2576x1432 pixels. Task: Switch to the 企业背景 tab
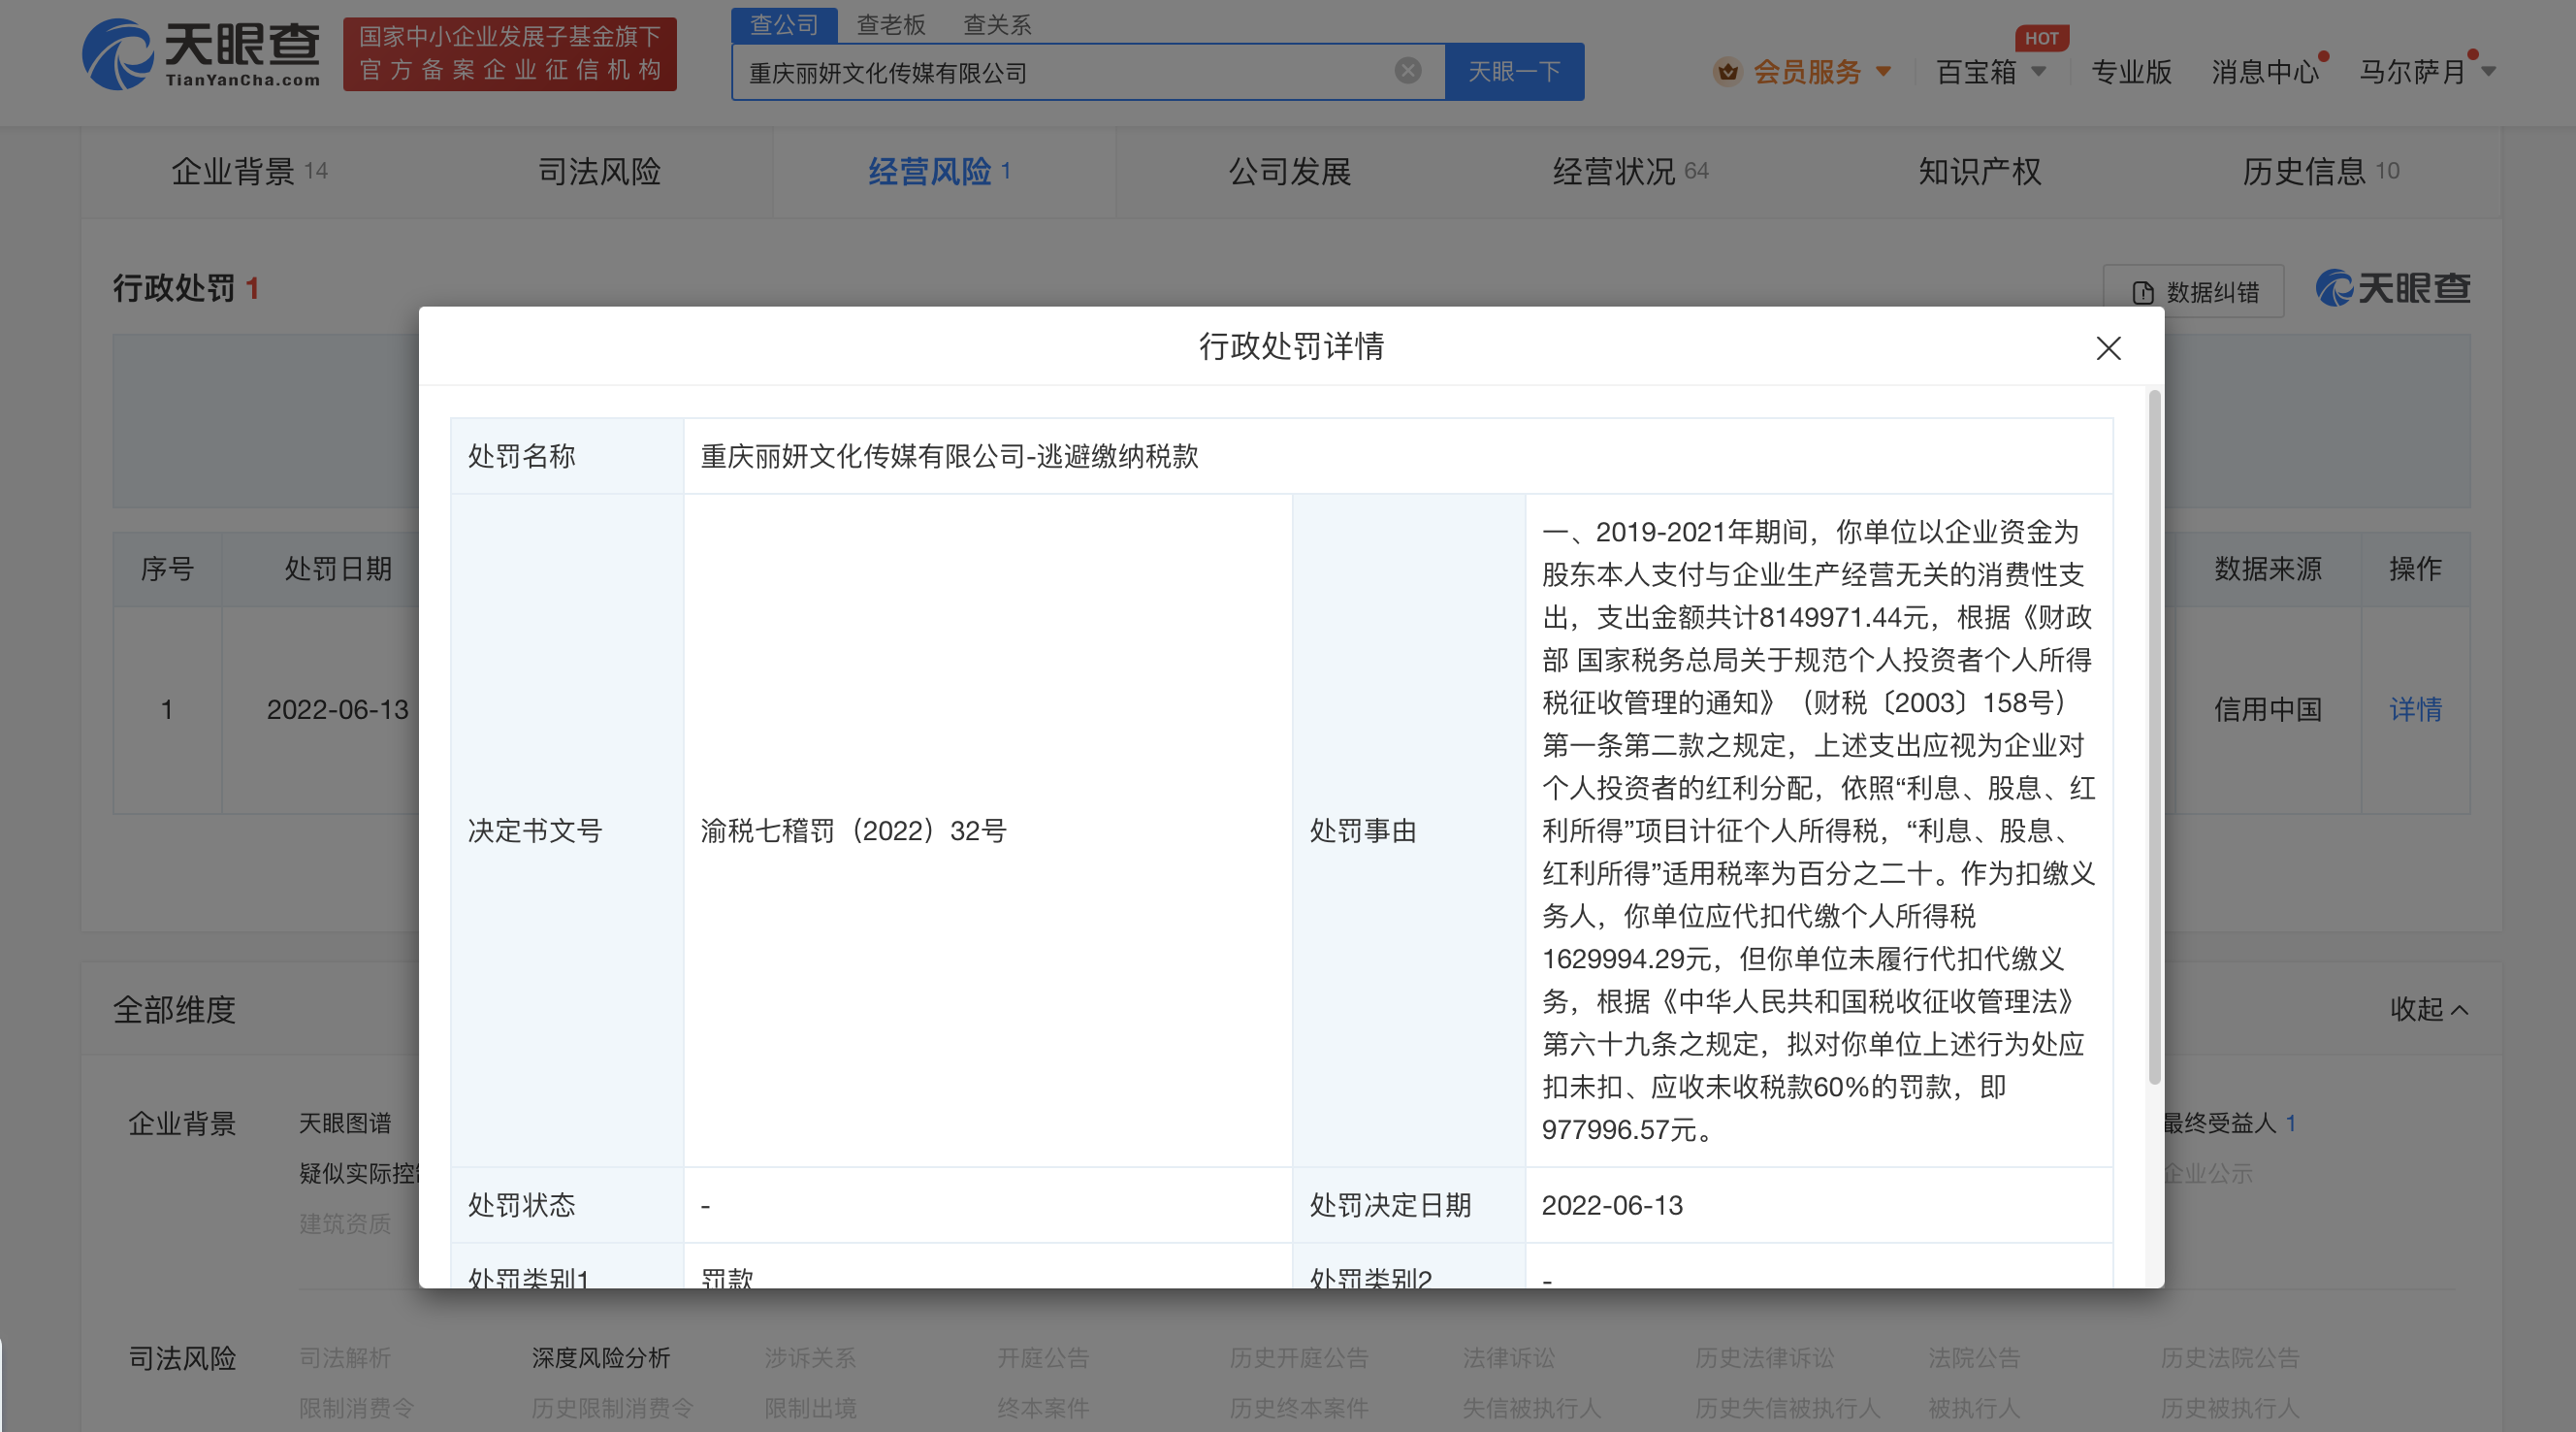pyautogui.click(x=237, y=171)
